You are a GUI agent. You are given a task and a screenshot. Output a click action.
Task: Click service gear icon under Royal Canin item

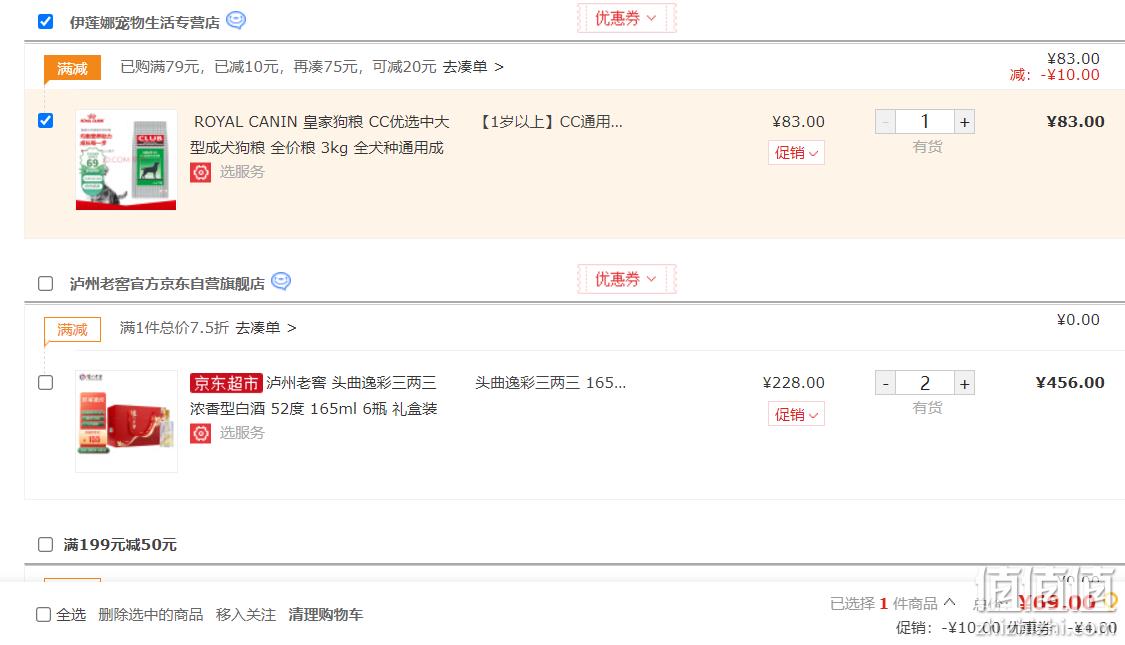[200, 172]
